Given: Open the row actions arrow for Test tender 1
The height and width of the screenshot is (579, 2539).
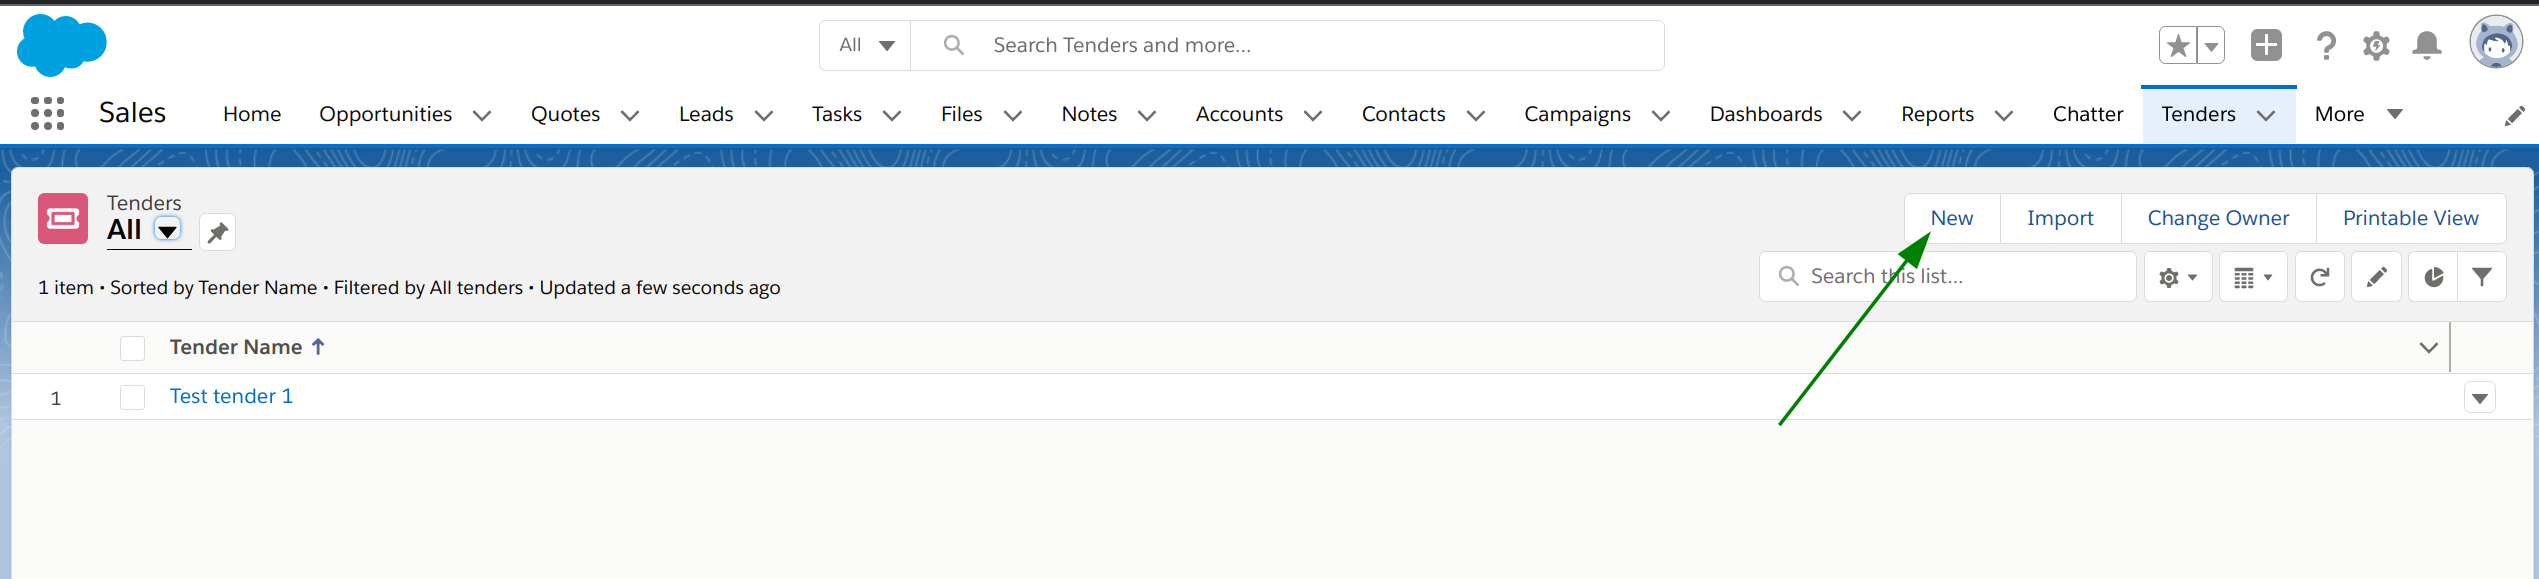Looking at the screenshot, I should pos(2479,397).
